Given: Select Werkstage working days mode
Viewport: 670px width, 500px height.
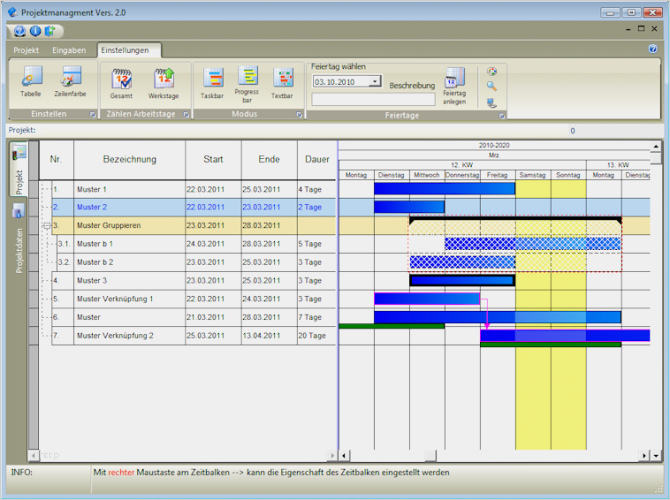Looking at the screenshot, I should pos(163,78).
